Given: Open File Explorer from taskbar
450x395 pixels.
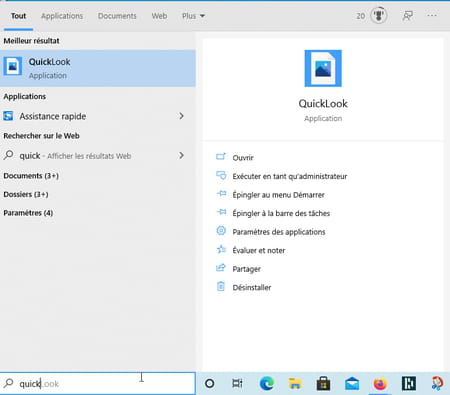Looking at the screenshot, I should coord(295,383).
